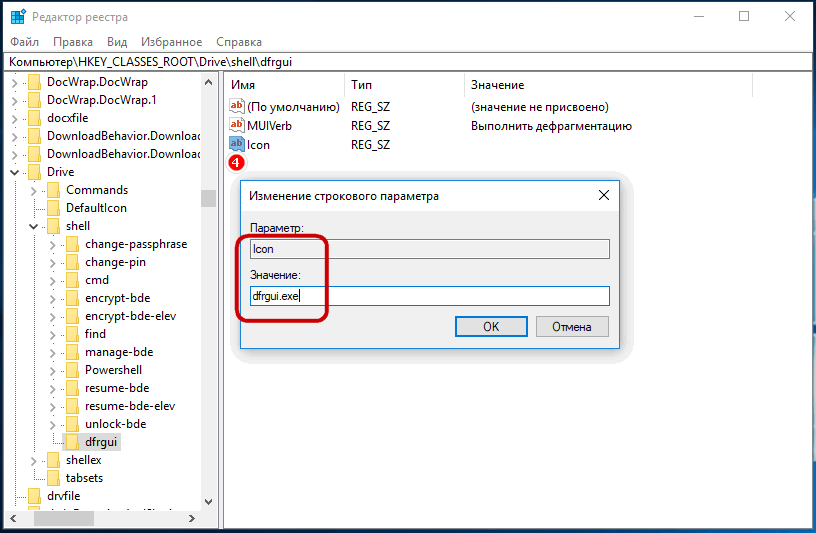
Task: Expand the encrypt-bde-elev key
Action: tap(53, 316)
